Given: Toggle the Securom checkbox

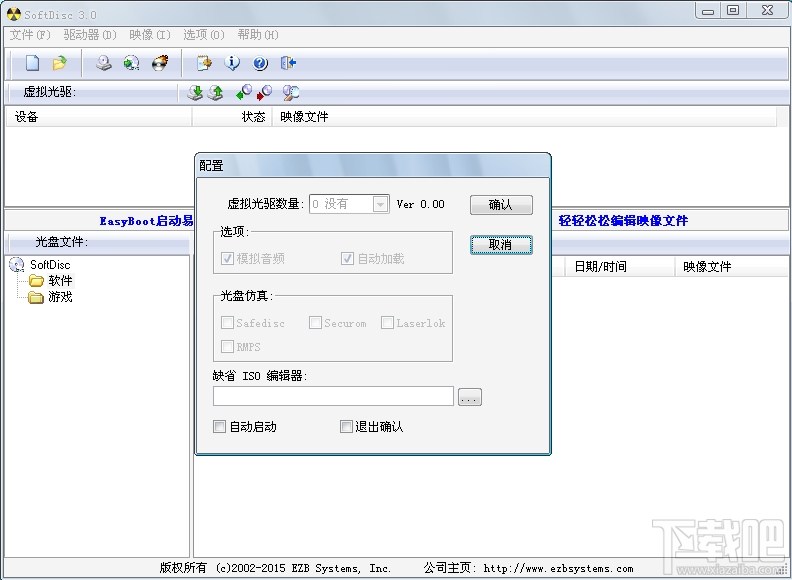Looking at the screenshot, I should click(315, 322).
